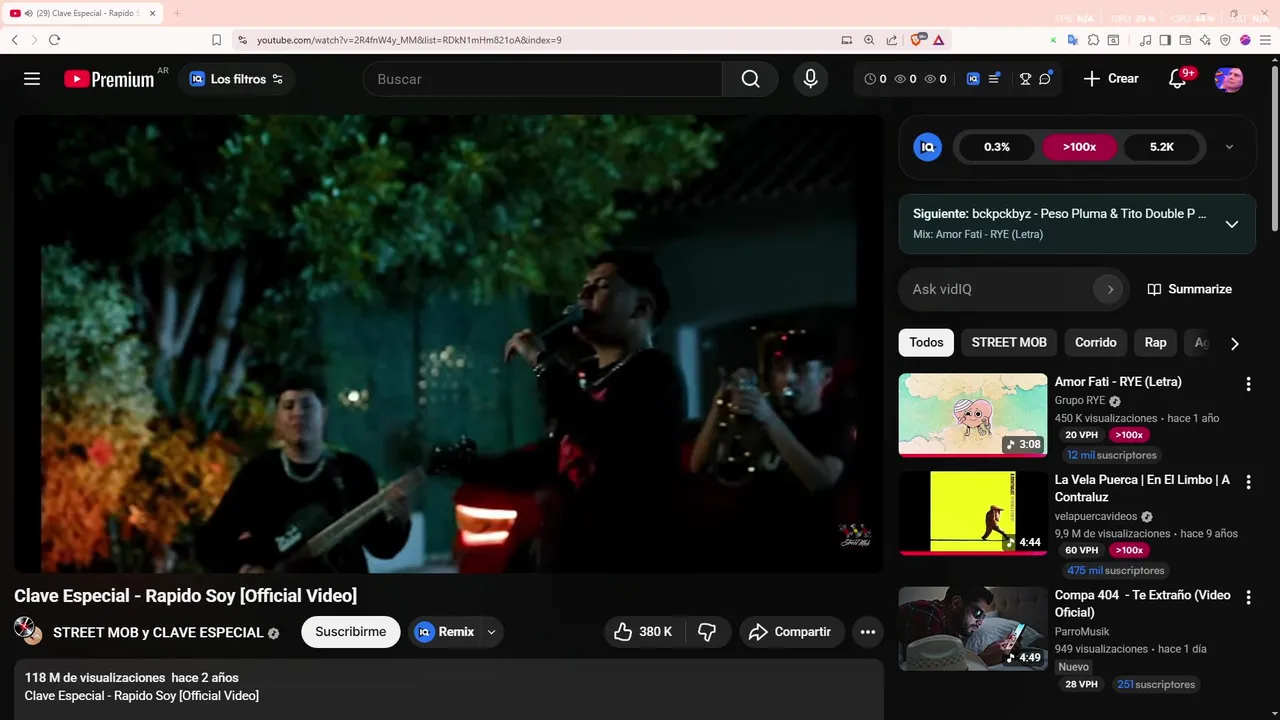Open the YouTube hamburger guide menu
This screenshot has height=720, width=1280.
(x=32, y=79)
